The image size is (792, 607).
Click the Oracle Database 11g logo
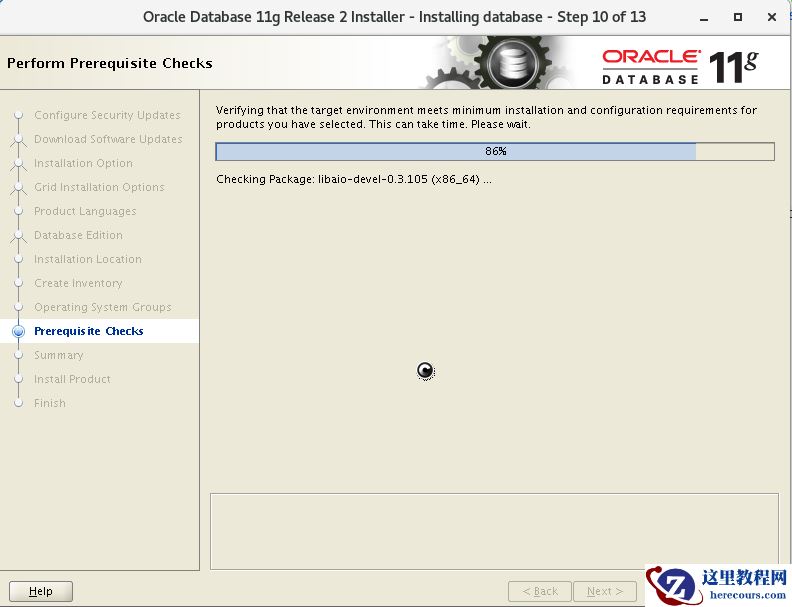680,66
